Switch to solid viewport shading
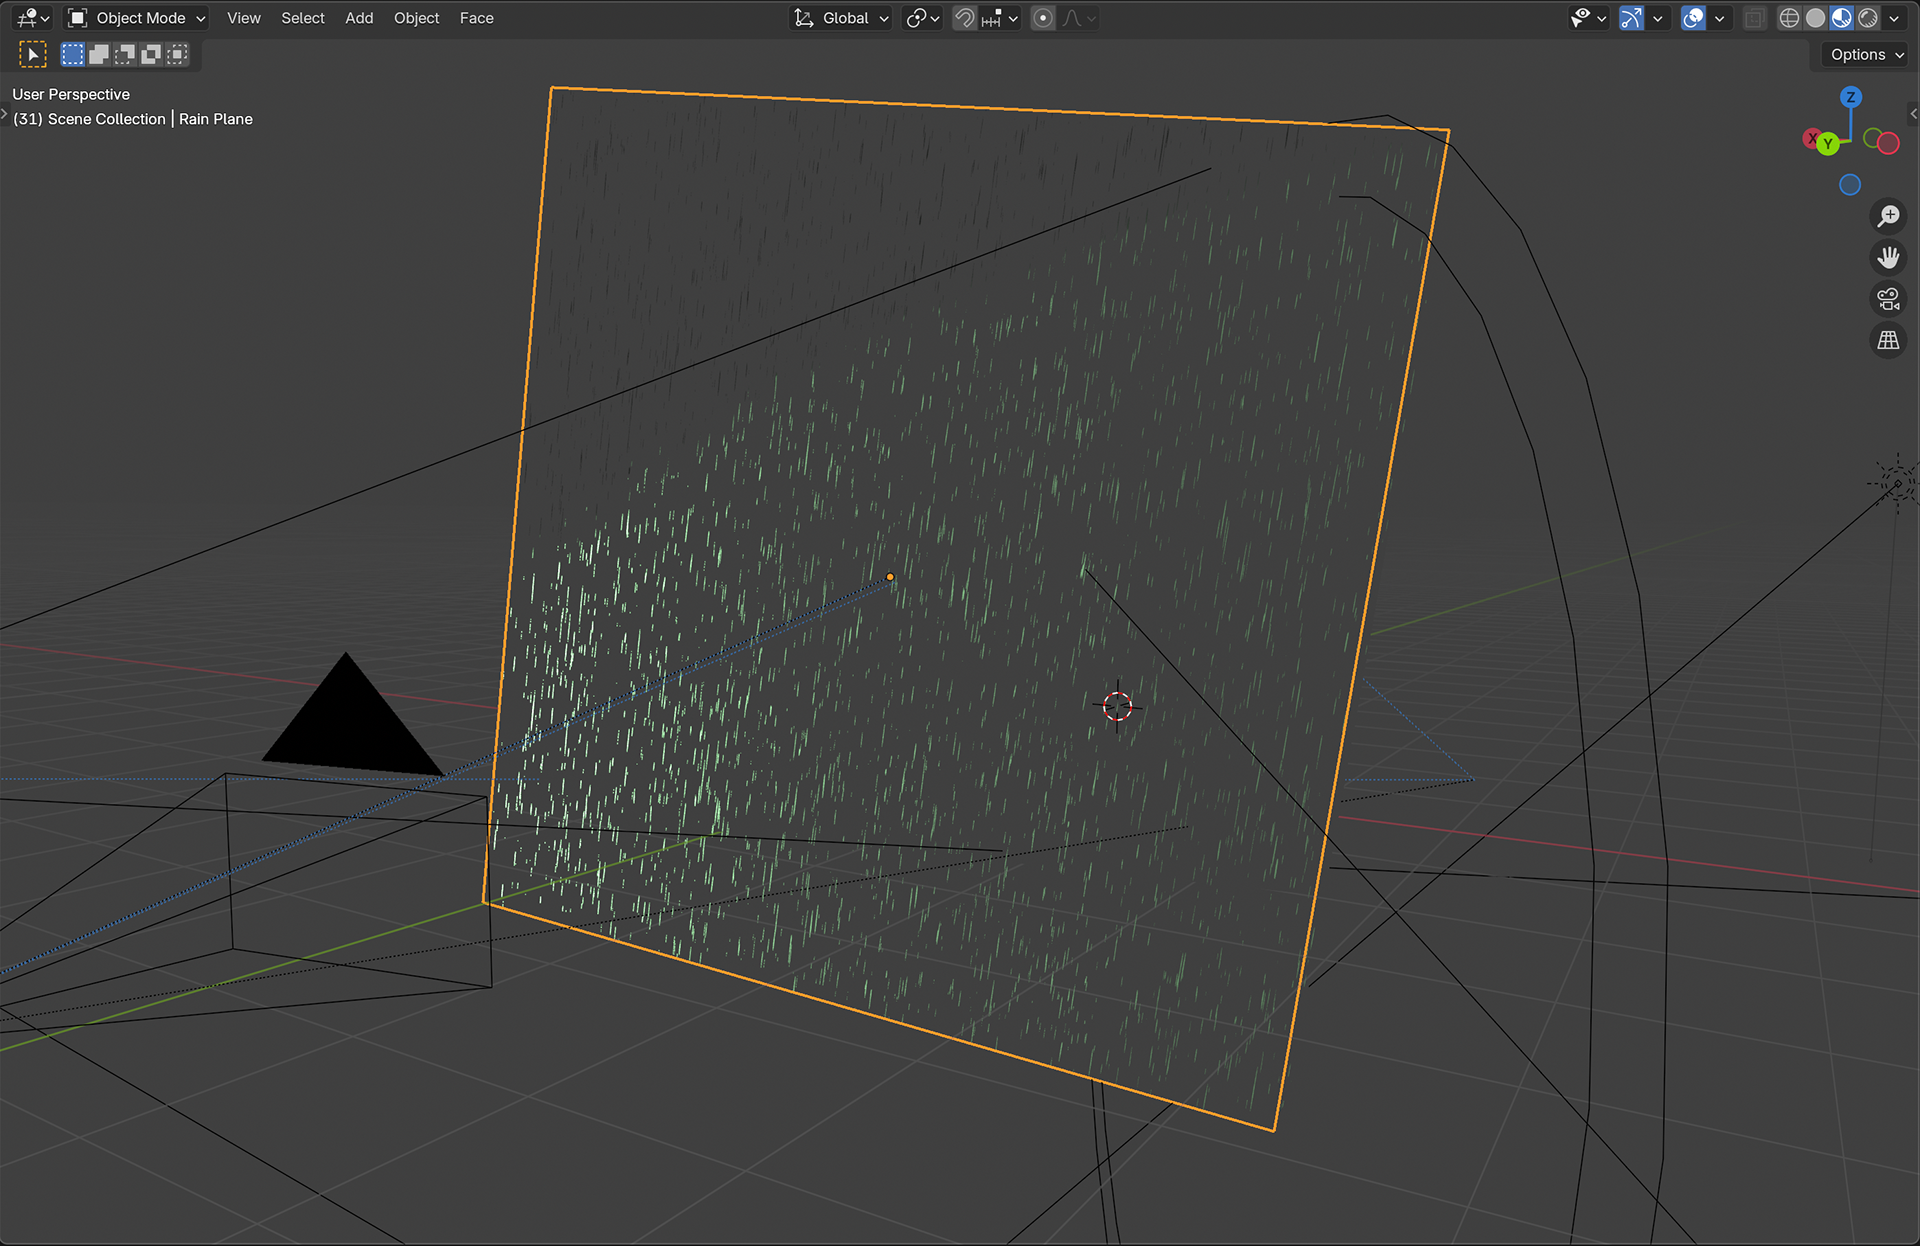The image size is (1920, 1246). tap(1815, 18)
